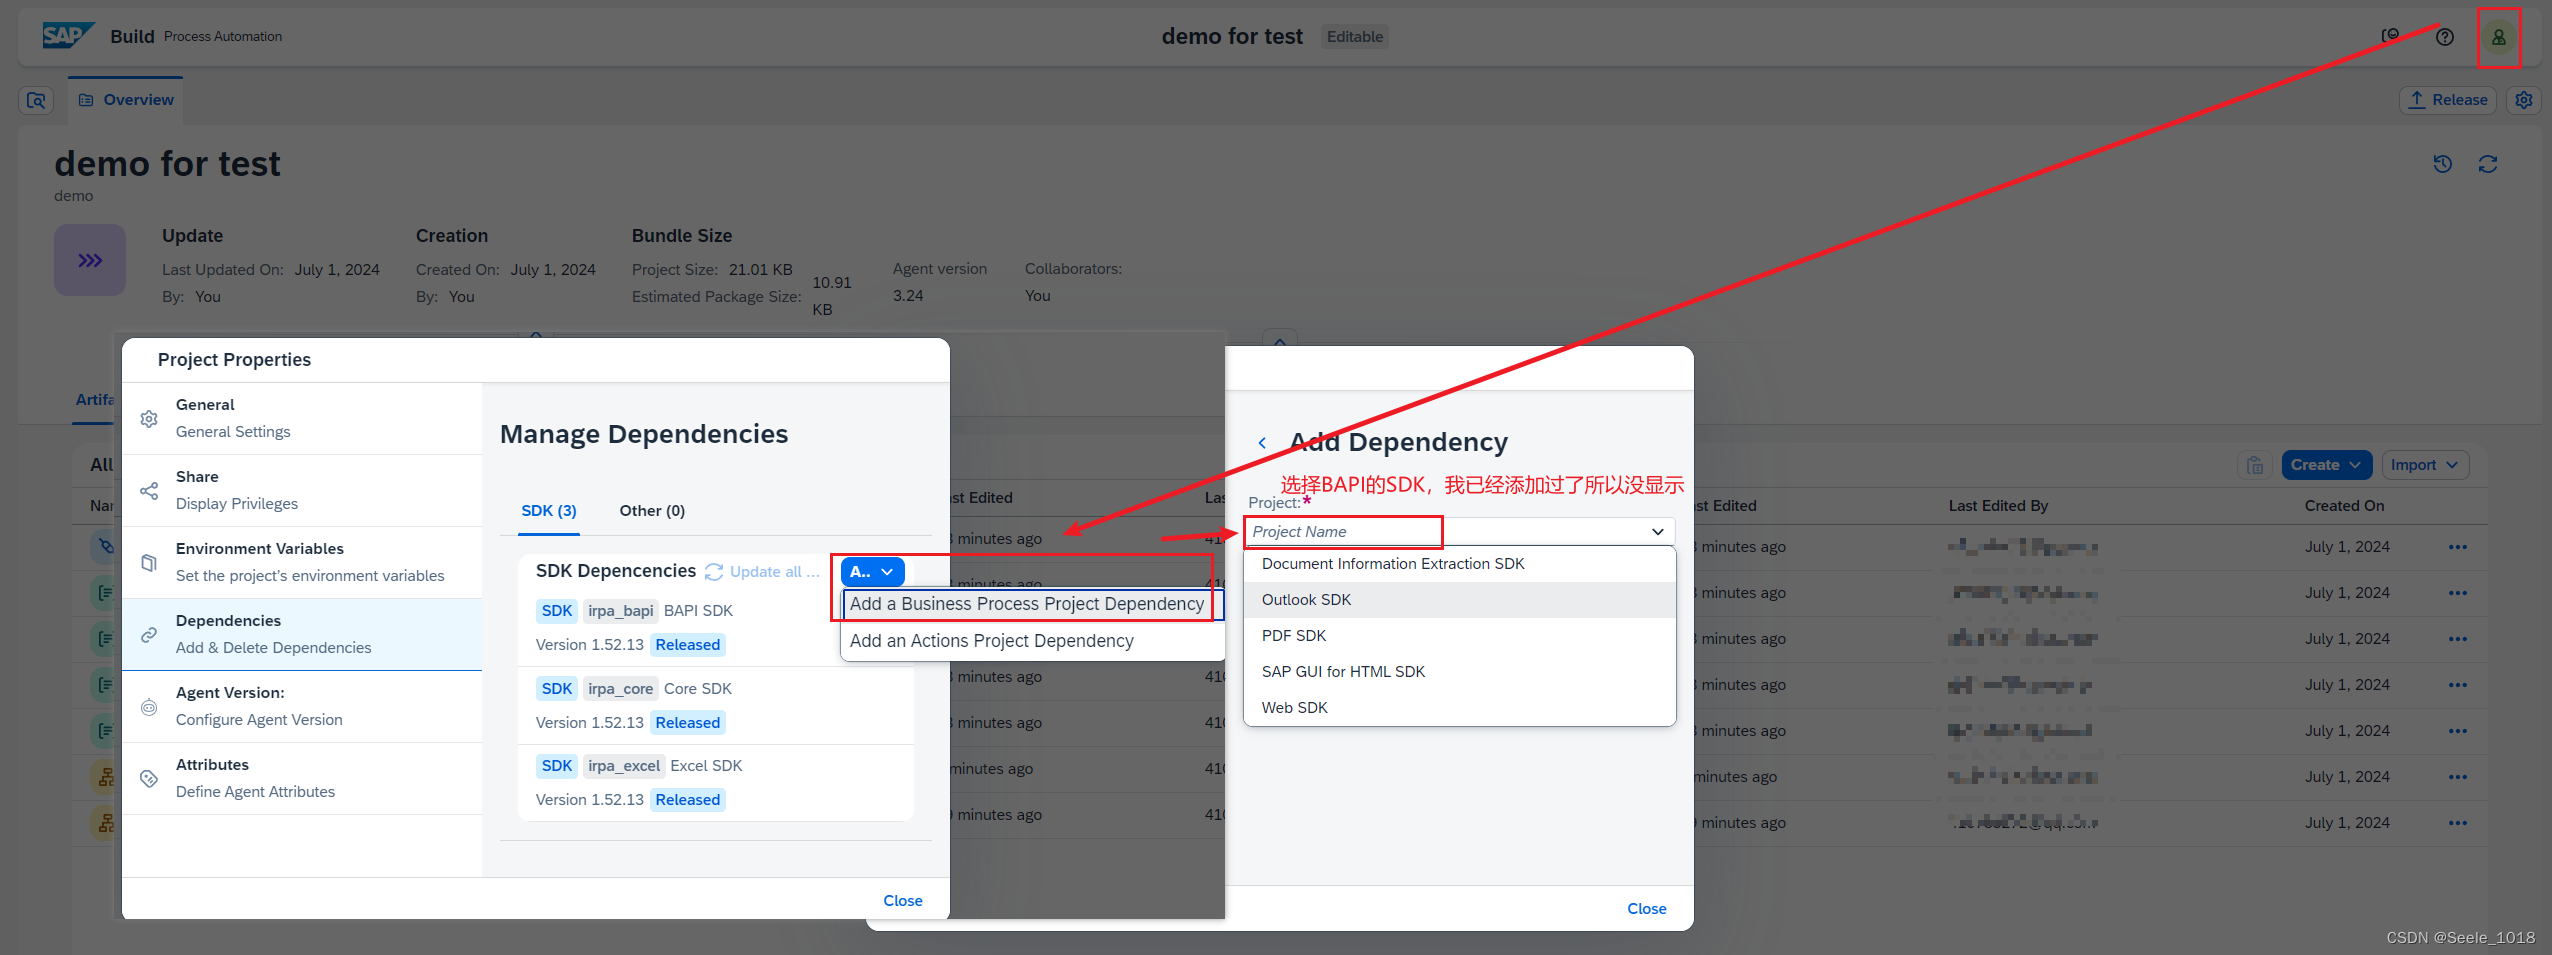
Task: Open Share Display Privileges section
Action: coord(302,490)
